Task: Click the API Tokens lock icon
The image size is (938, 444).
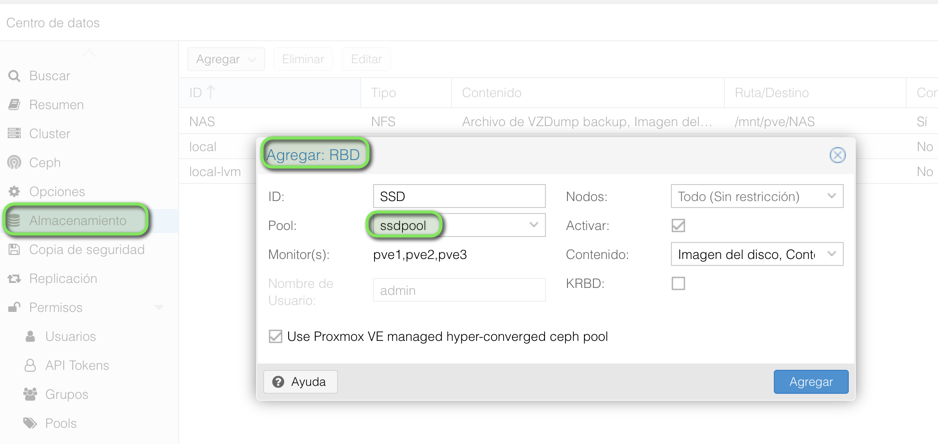Action: (30, 366)
